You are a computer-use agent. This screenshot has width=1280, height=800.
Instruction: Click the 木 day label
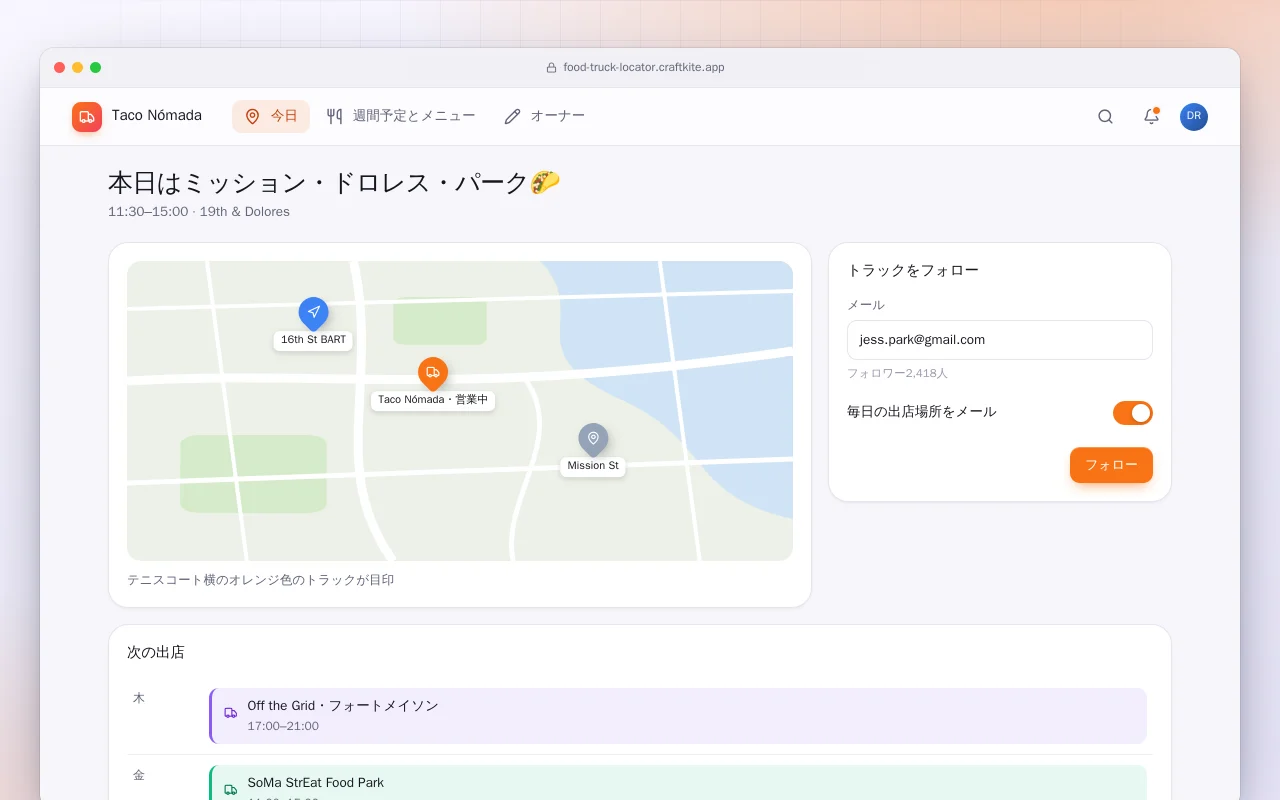tap(139, 698)
